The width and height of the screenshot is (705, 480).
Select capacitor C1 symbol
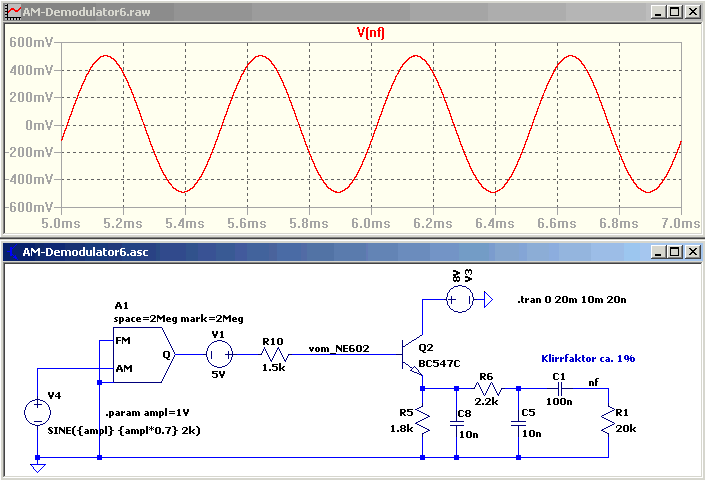pyautogui.click(x=559, y=388)
